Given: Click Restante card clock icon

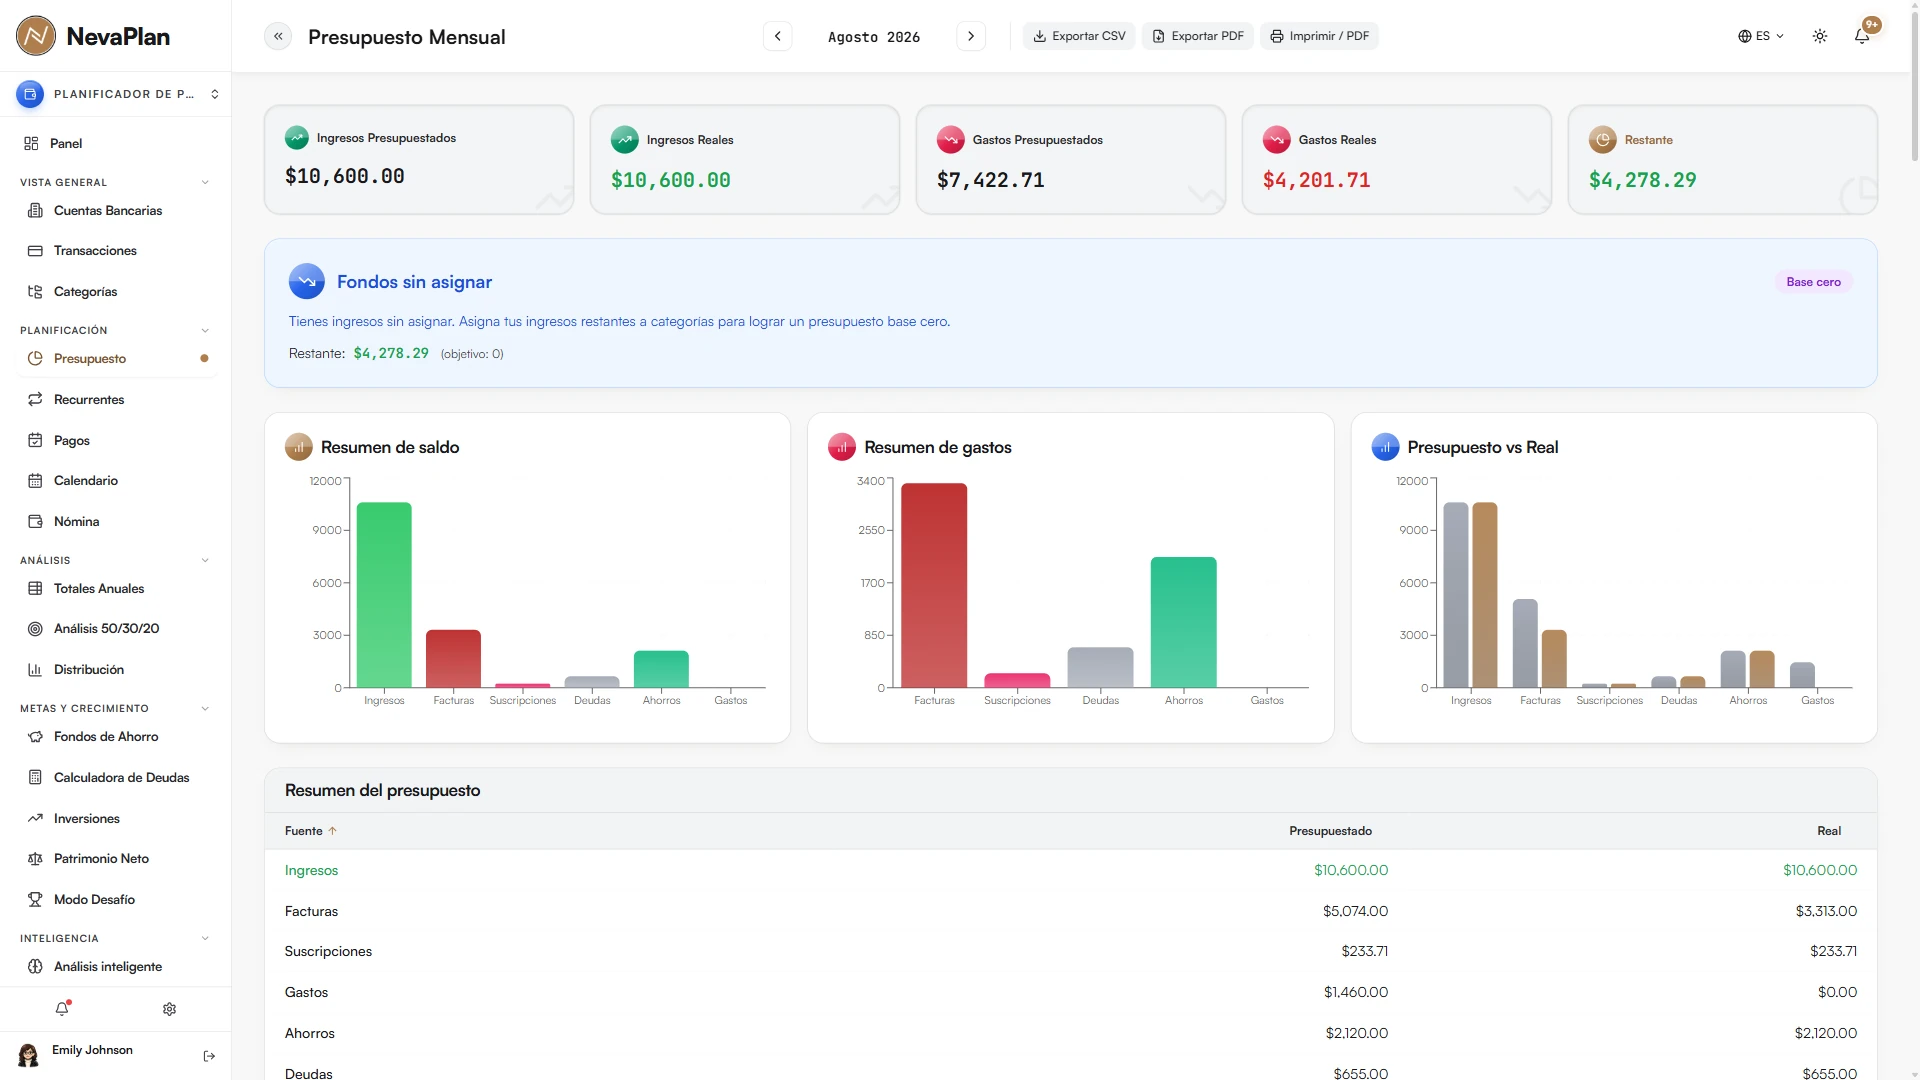Looking at the screenshot, I should tap(1603, 140).
